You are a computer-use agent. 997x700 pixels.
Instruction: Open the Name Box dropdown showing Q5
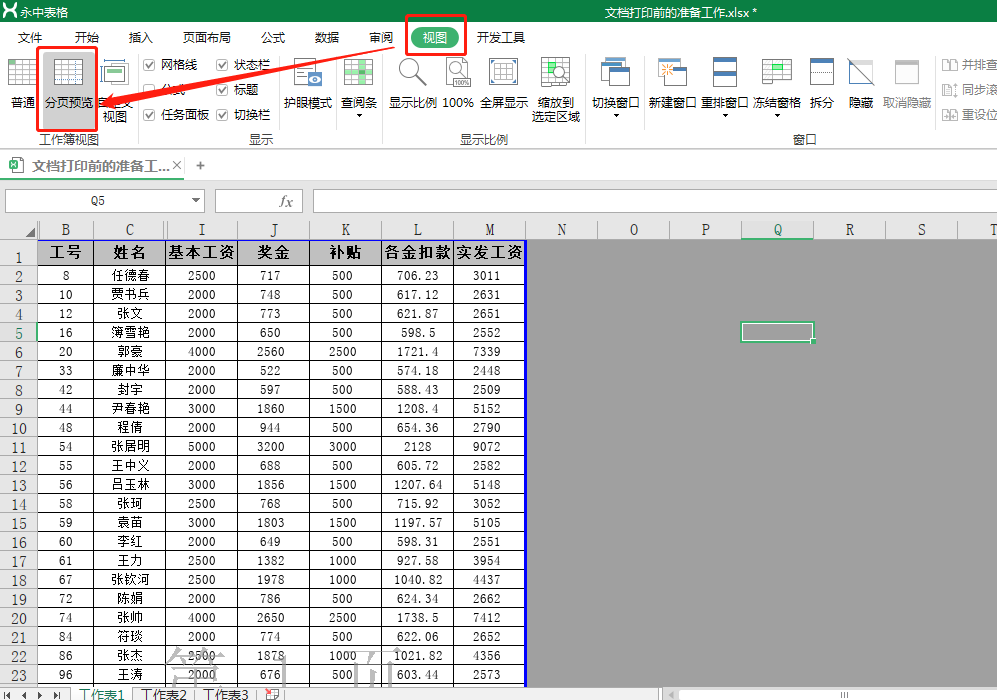point(194,201)
